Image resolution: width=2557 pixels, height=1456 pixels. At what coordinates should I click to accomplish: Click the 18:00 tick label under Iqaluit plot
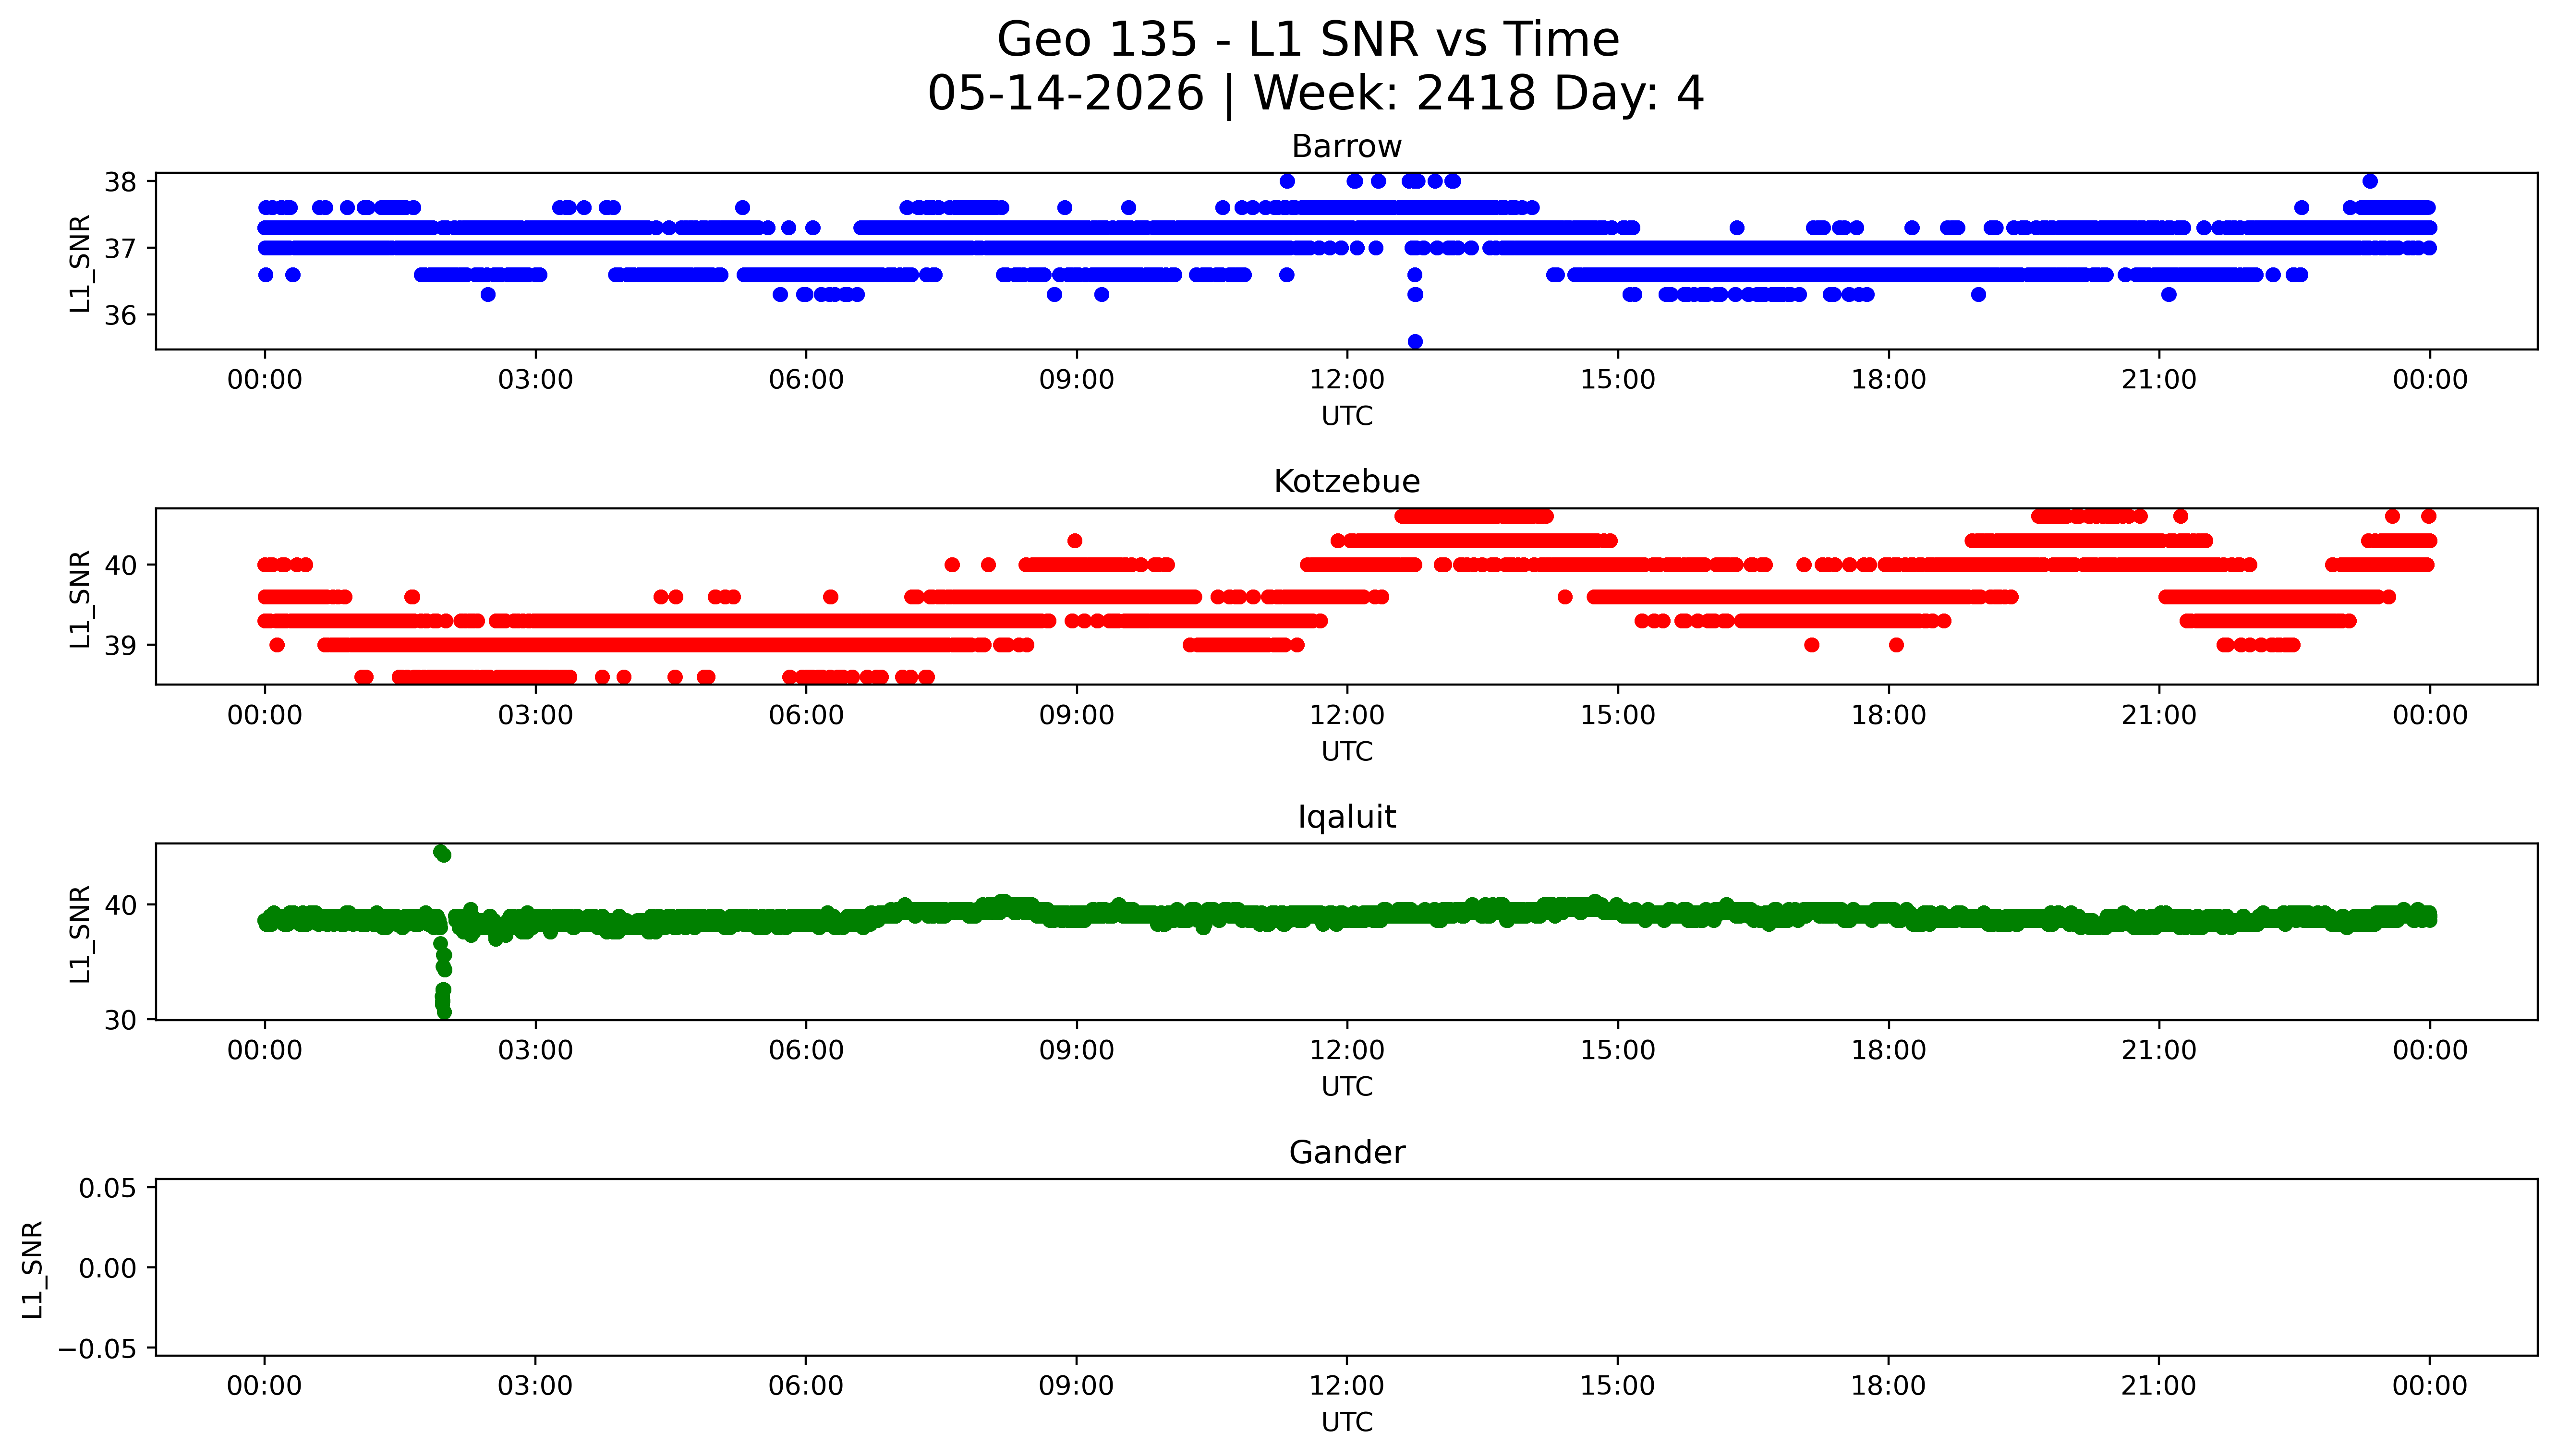(x=1888, y=1050)
